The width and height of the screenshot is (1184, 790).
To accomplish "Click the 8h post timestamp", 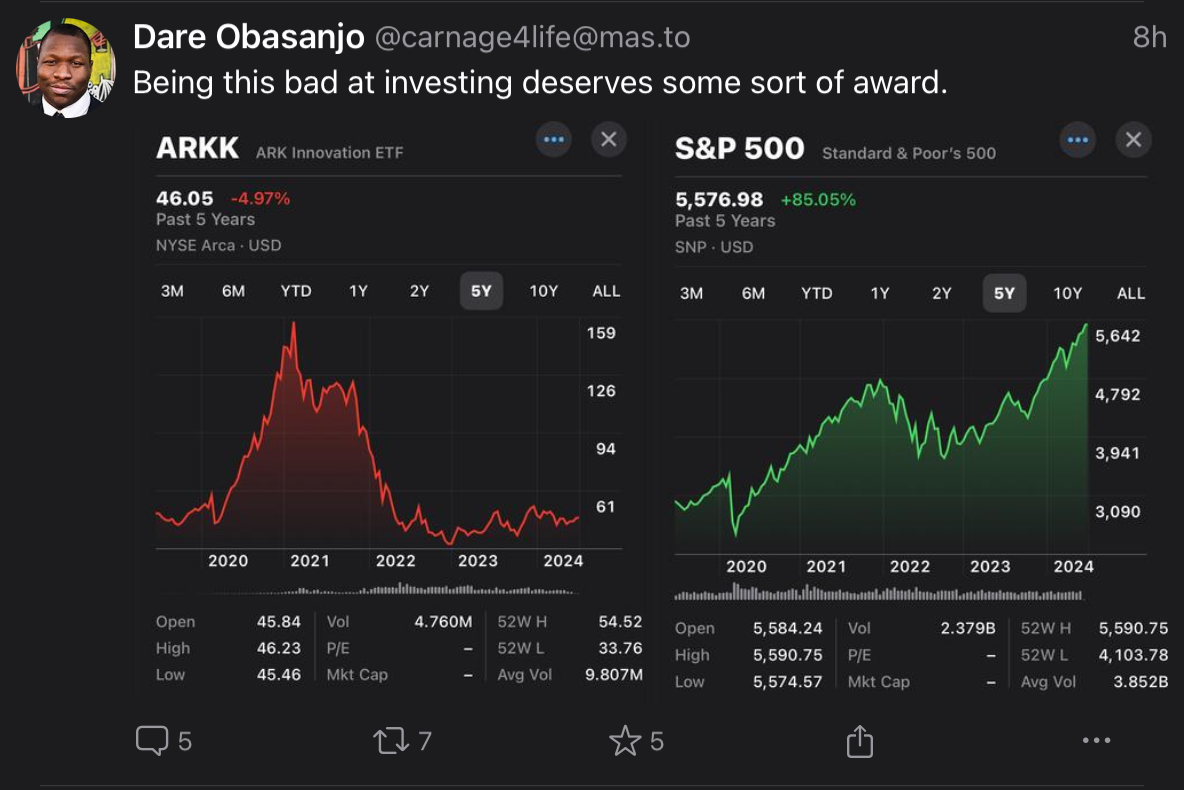I will [1149, 37].
